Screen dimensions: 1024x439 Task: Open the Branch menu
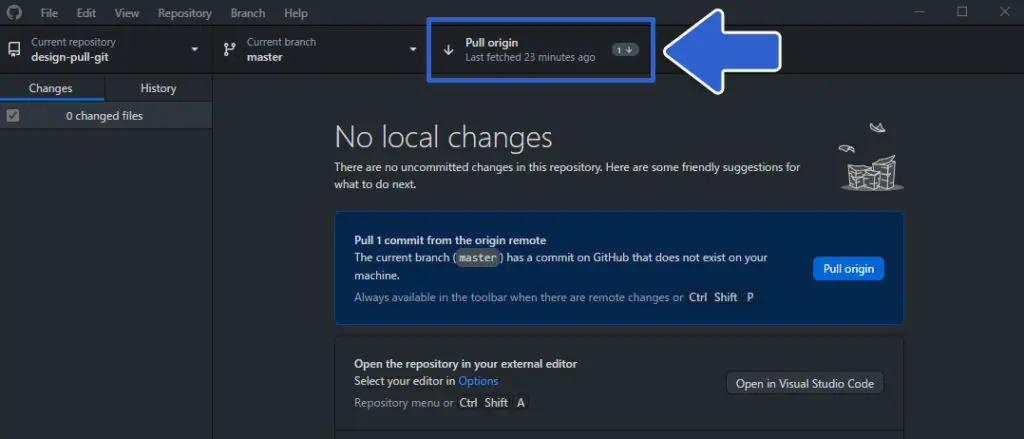coord(247,13)
